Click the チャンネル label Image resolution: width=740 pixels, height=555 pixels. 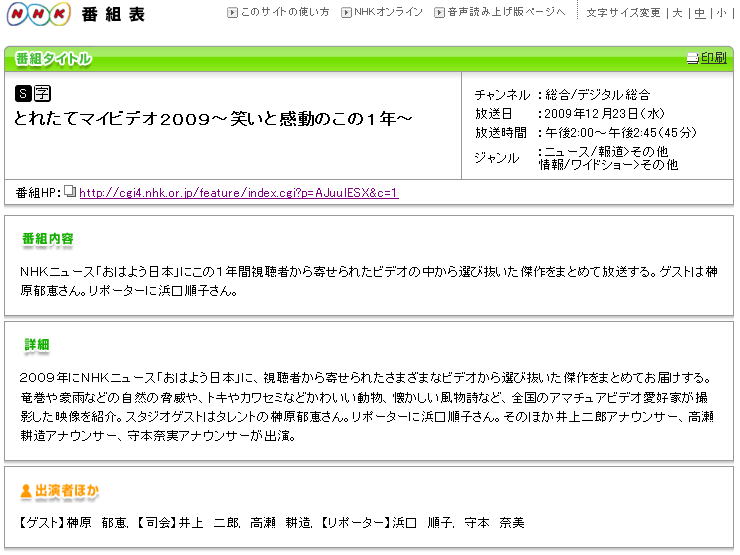[502, 95]
